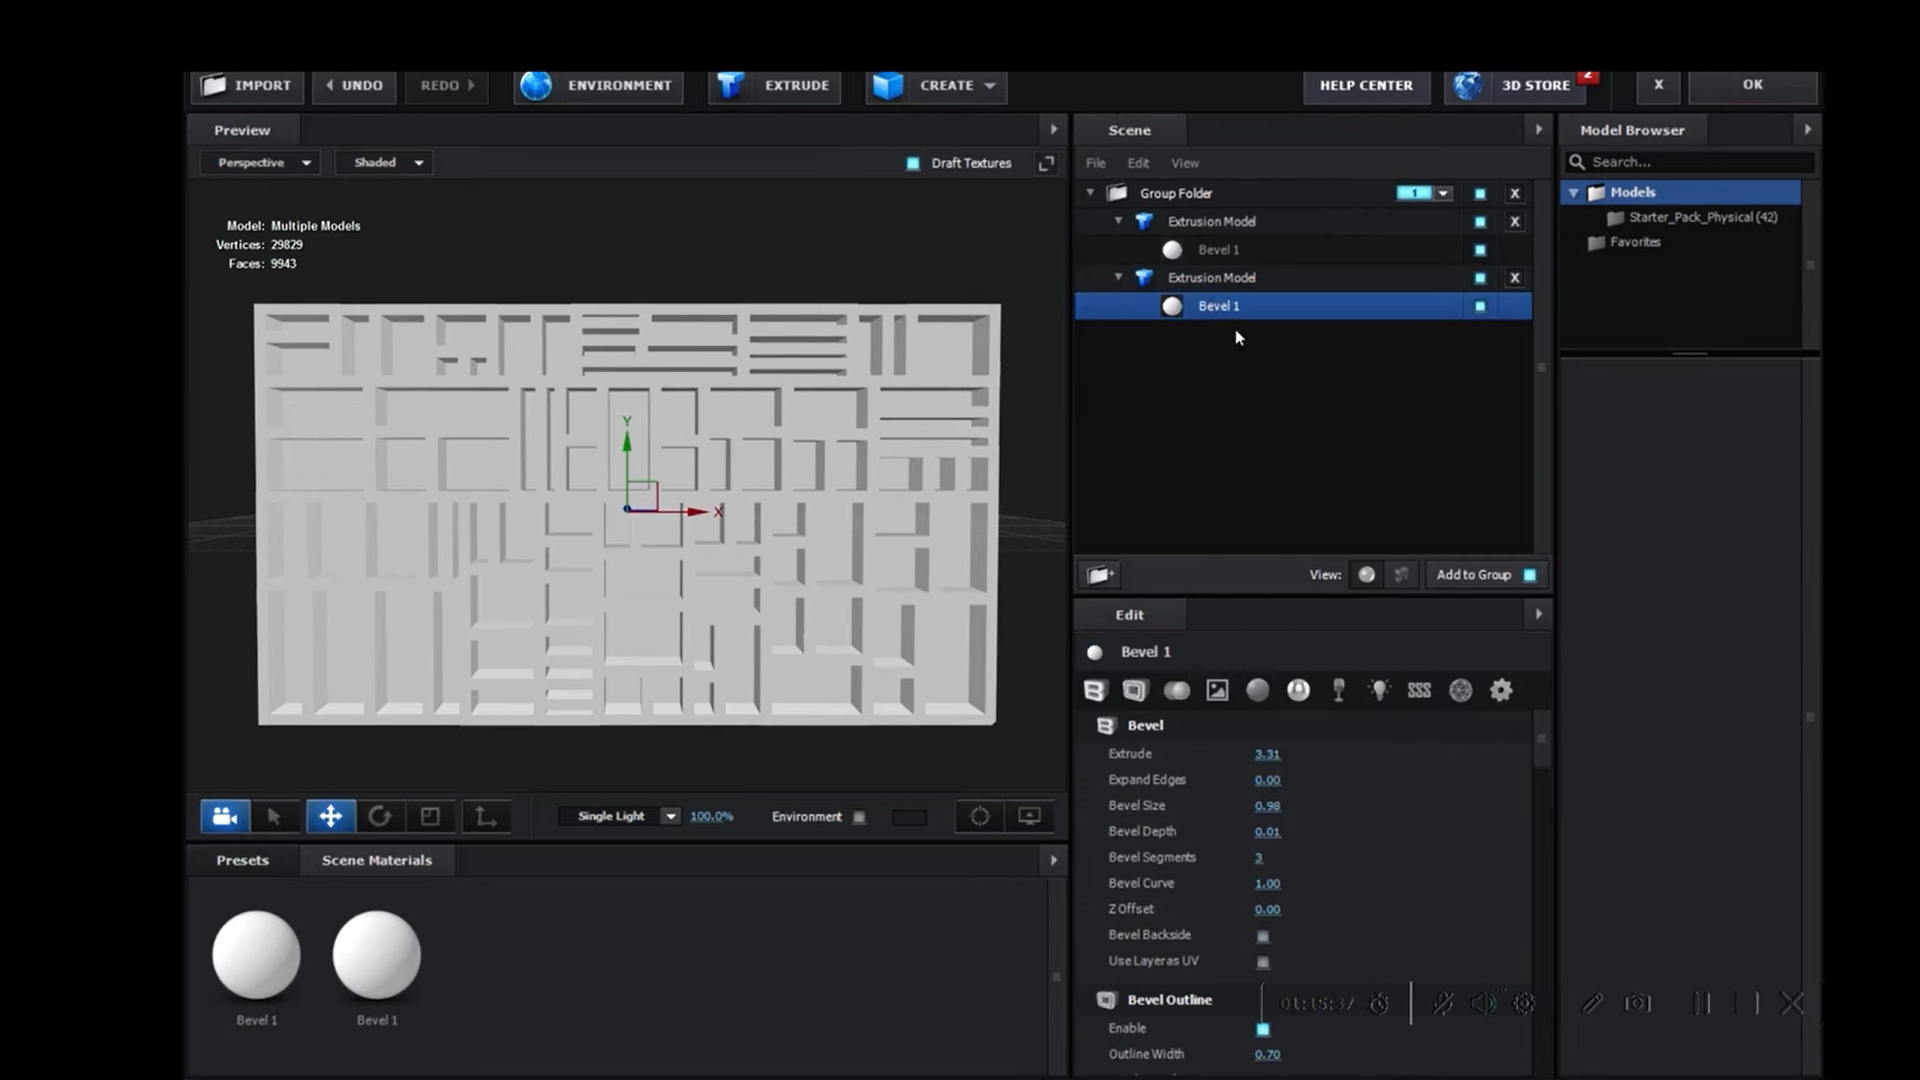Switch to the Presets tab
The width and height of the screenshot is (1920, 1080).
coord(243,860)
